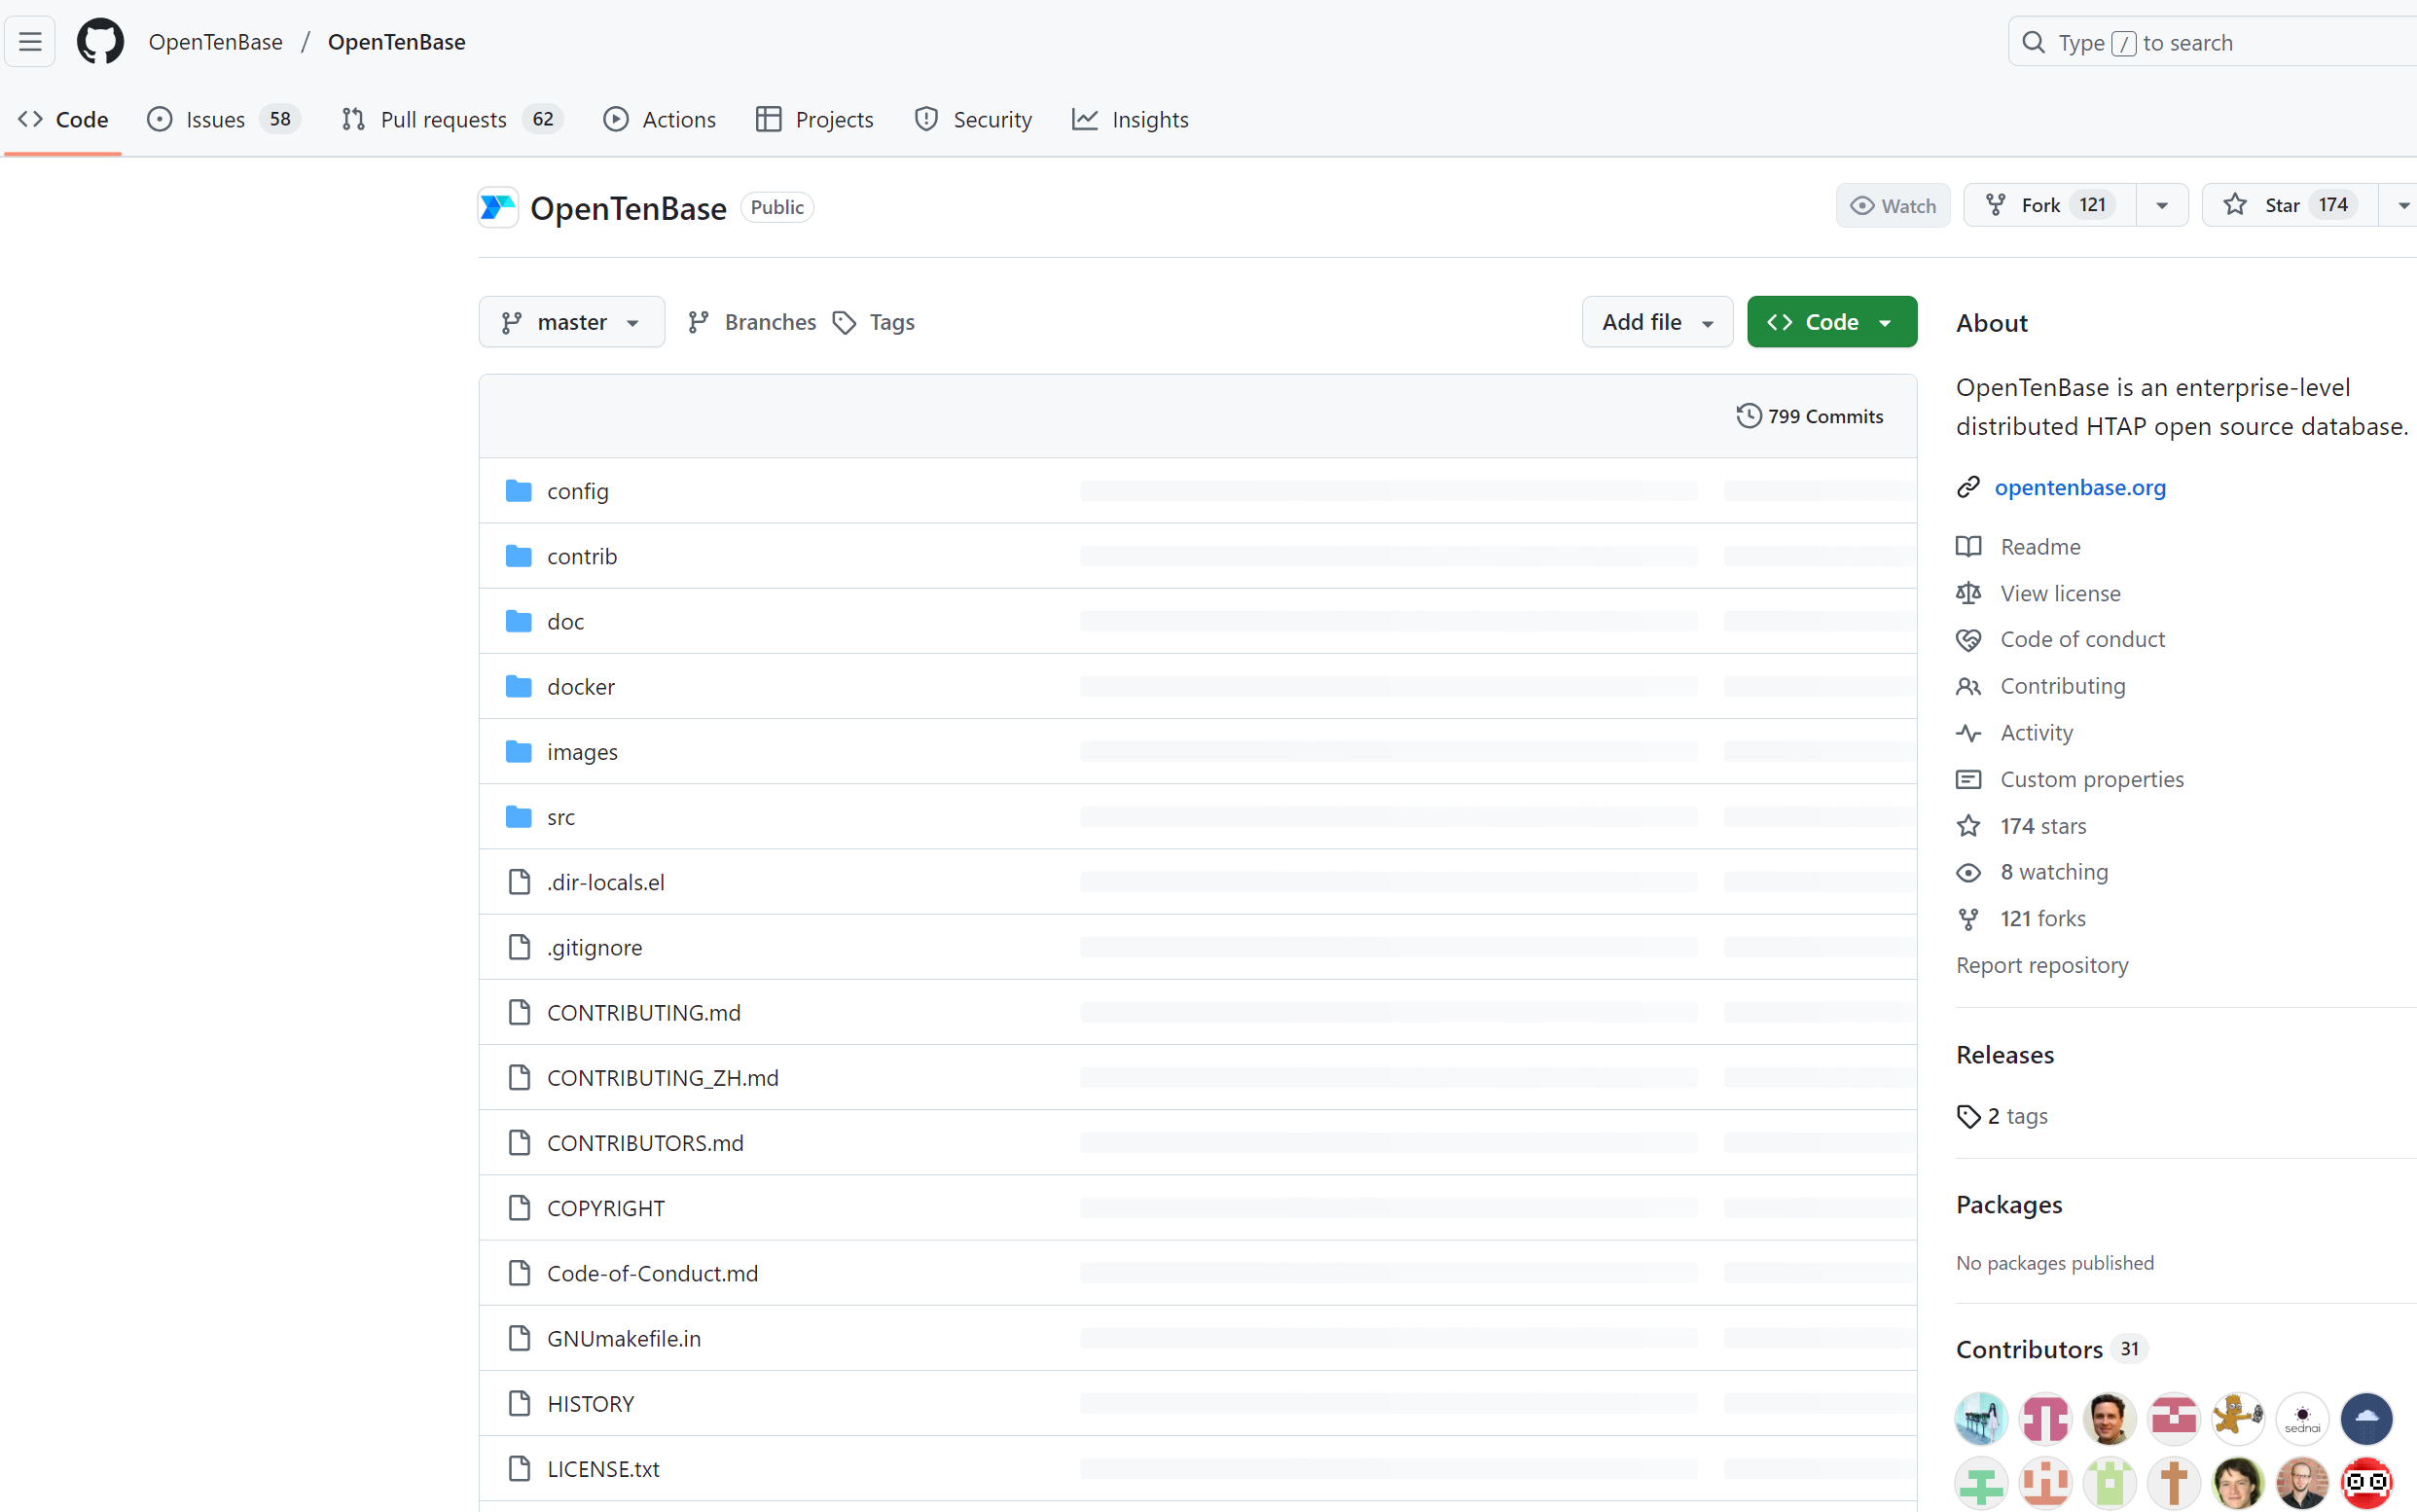The height and width of the screenshot is (1512, 2417).
Task: Click the sednai contributor avatar
Action: point(2302,1419)
